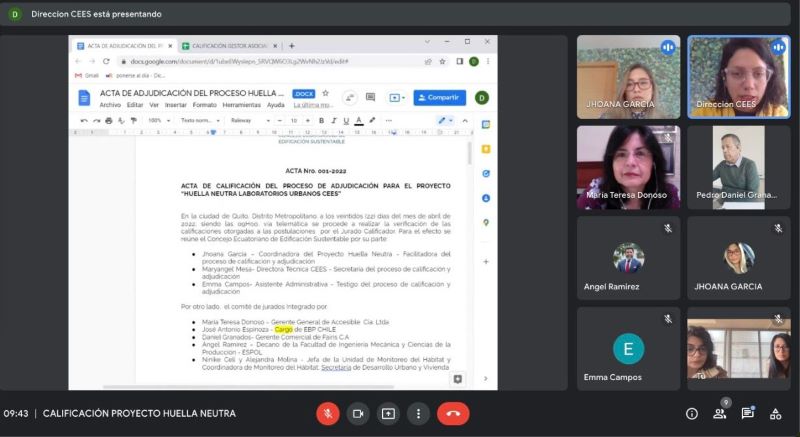Image resolution: width=800 pixels, height=437 pixels.
Task: Close the ACTA DE ADJUDICACIÓN tab
Action: coord(170,46)
